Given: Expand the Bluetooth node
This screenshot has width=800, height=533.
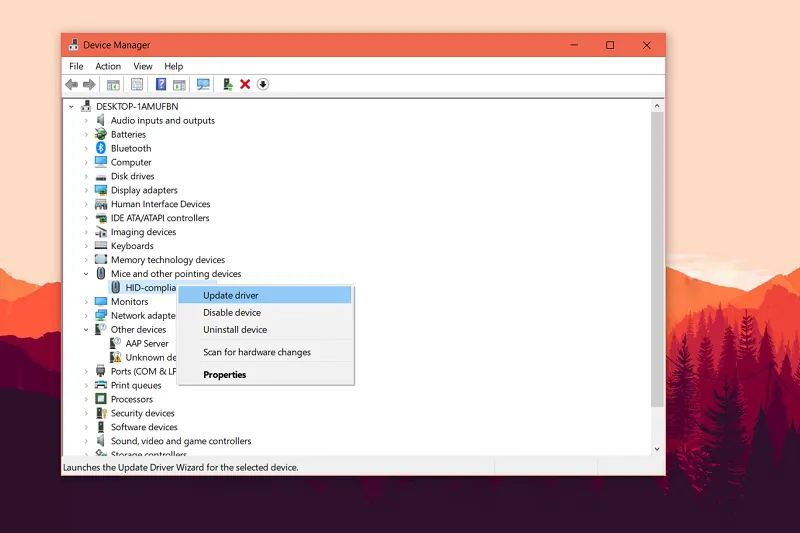Looking at the screenshot, I should click(86, 148).
